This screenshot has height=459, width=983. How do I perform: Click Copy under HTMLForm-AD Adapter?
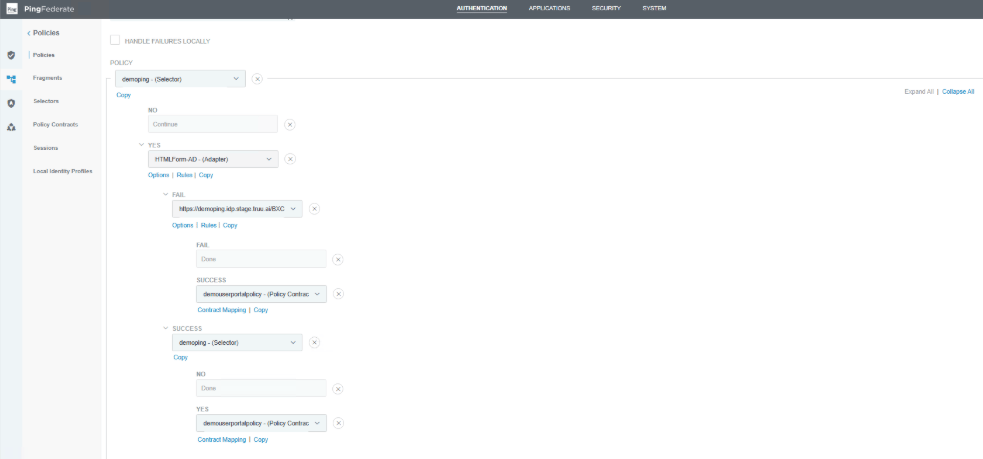click(x=206, y=175)
